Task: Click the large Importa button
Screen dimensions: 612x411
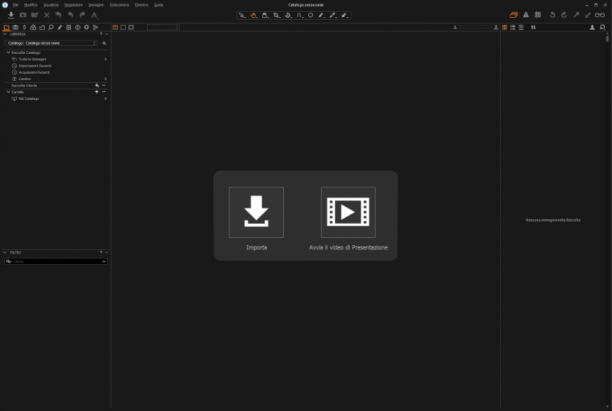Action: 256,212
